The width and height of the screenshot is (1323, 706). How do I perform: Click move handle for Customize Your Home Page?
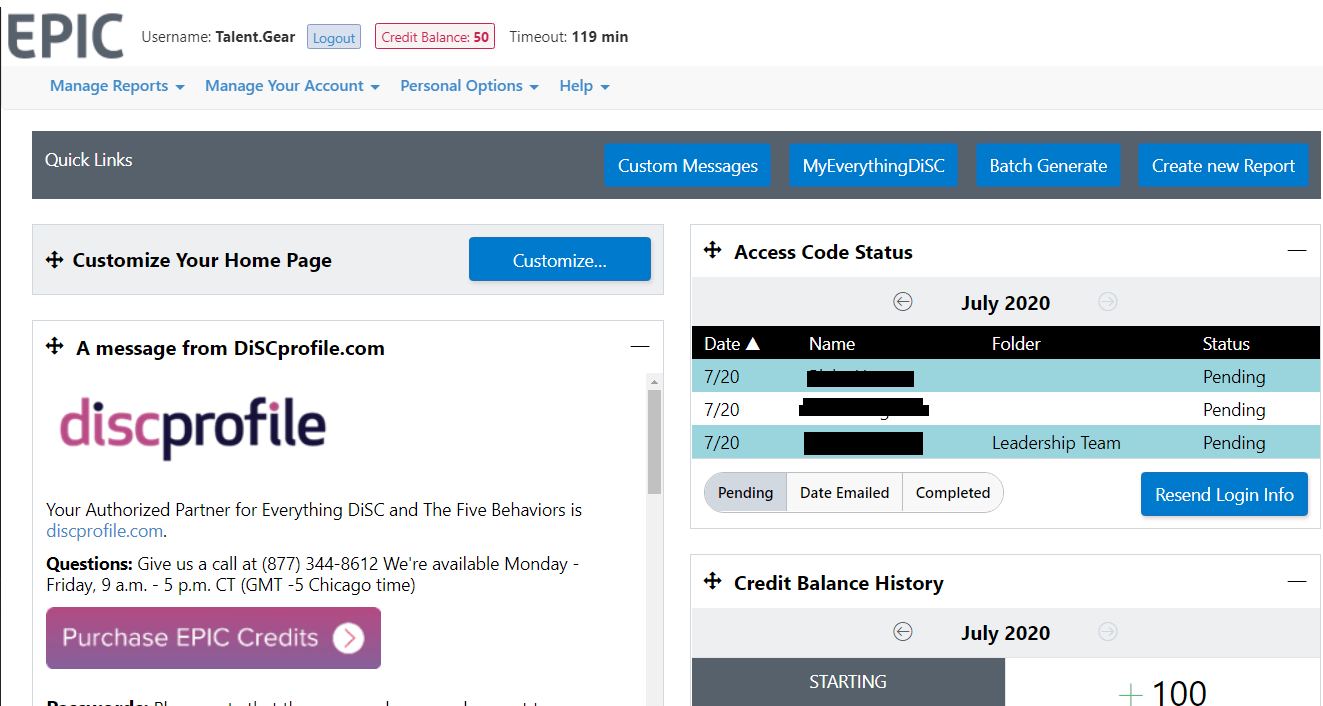point(55,260)
